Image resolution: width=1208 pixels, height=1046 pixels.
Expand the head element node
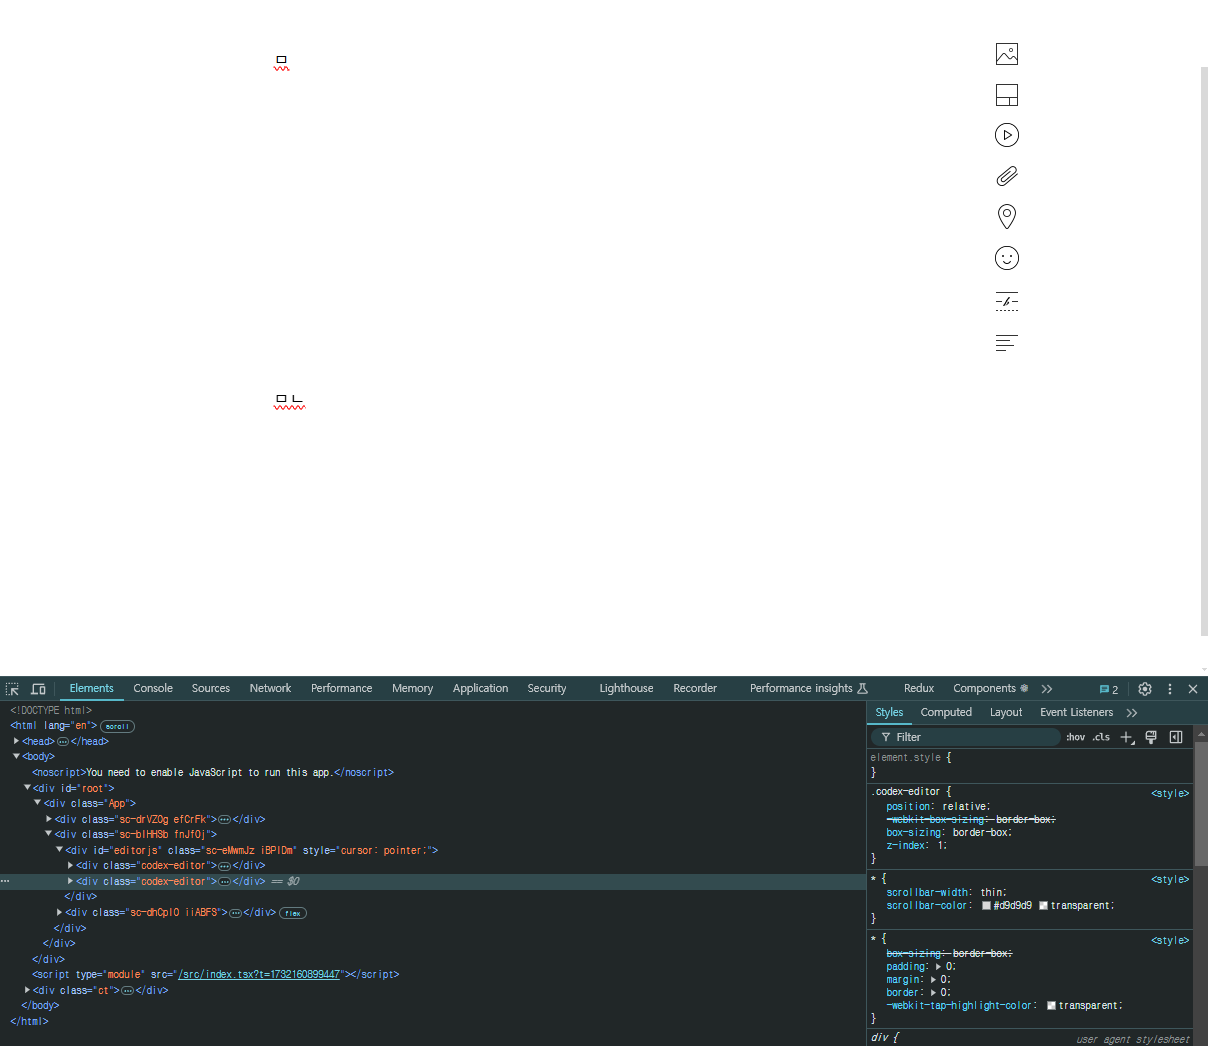coord(17,741)
